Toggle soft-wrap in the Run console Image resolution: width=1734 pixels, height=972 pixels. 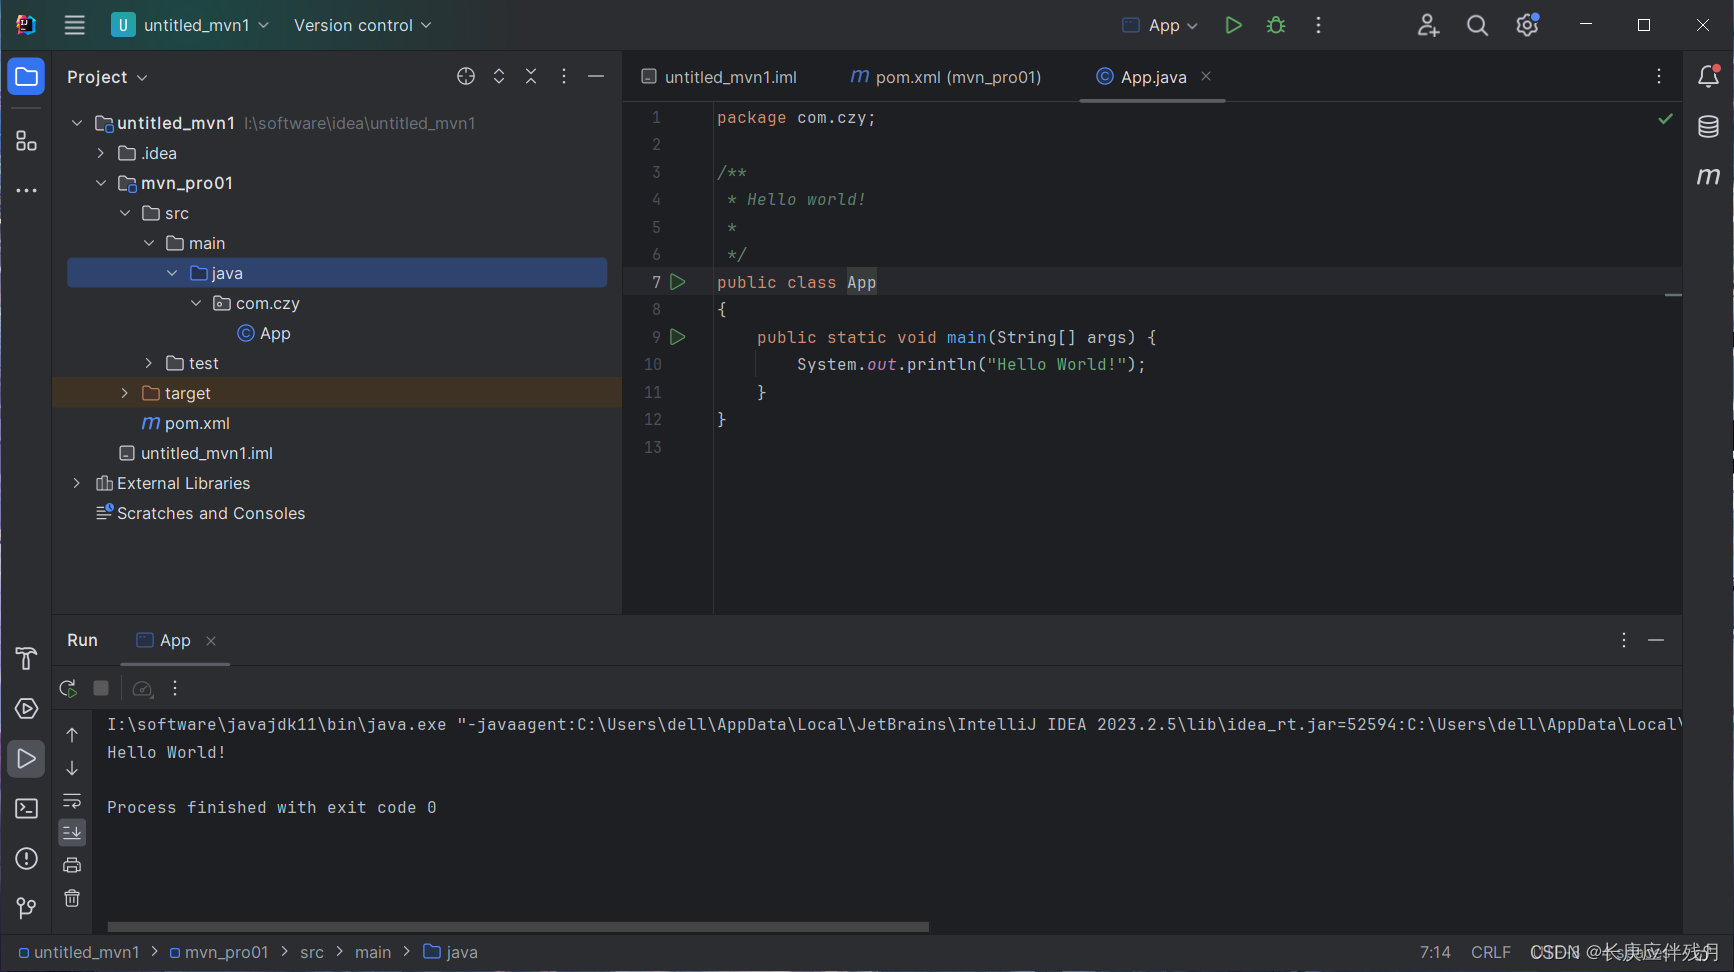(x=71, y=800)
